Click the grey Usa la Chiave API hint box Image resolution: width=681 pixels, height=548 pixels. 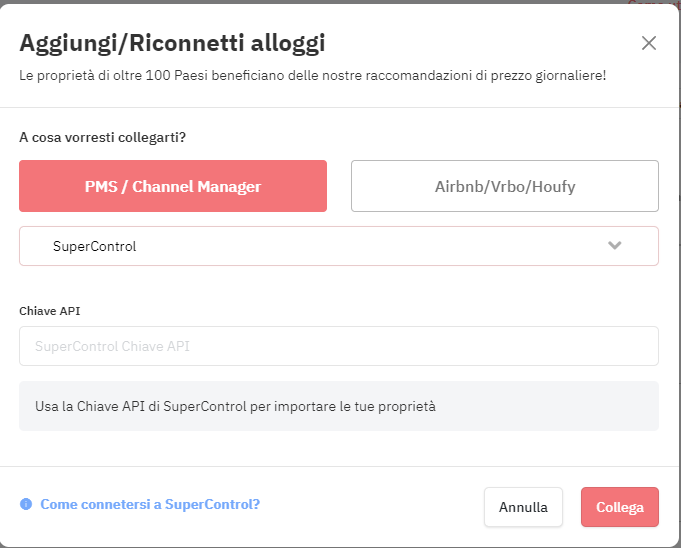coord(338,406)
